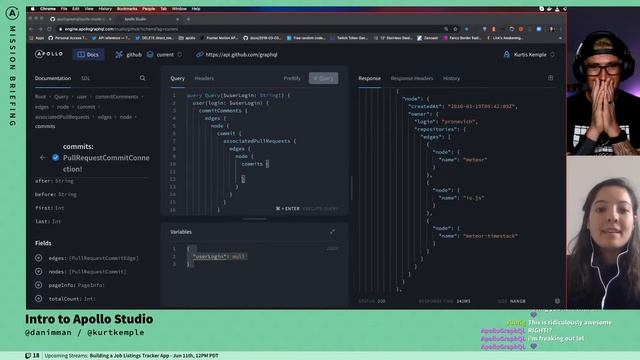The image size is (640, 360).
Task: Go back with docs left arrow
Action: 42,158
